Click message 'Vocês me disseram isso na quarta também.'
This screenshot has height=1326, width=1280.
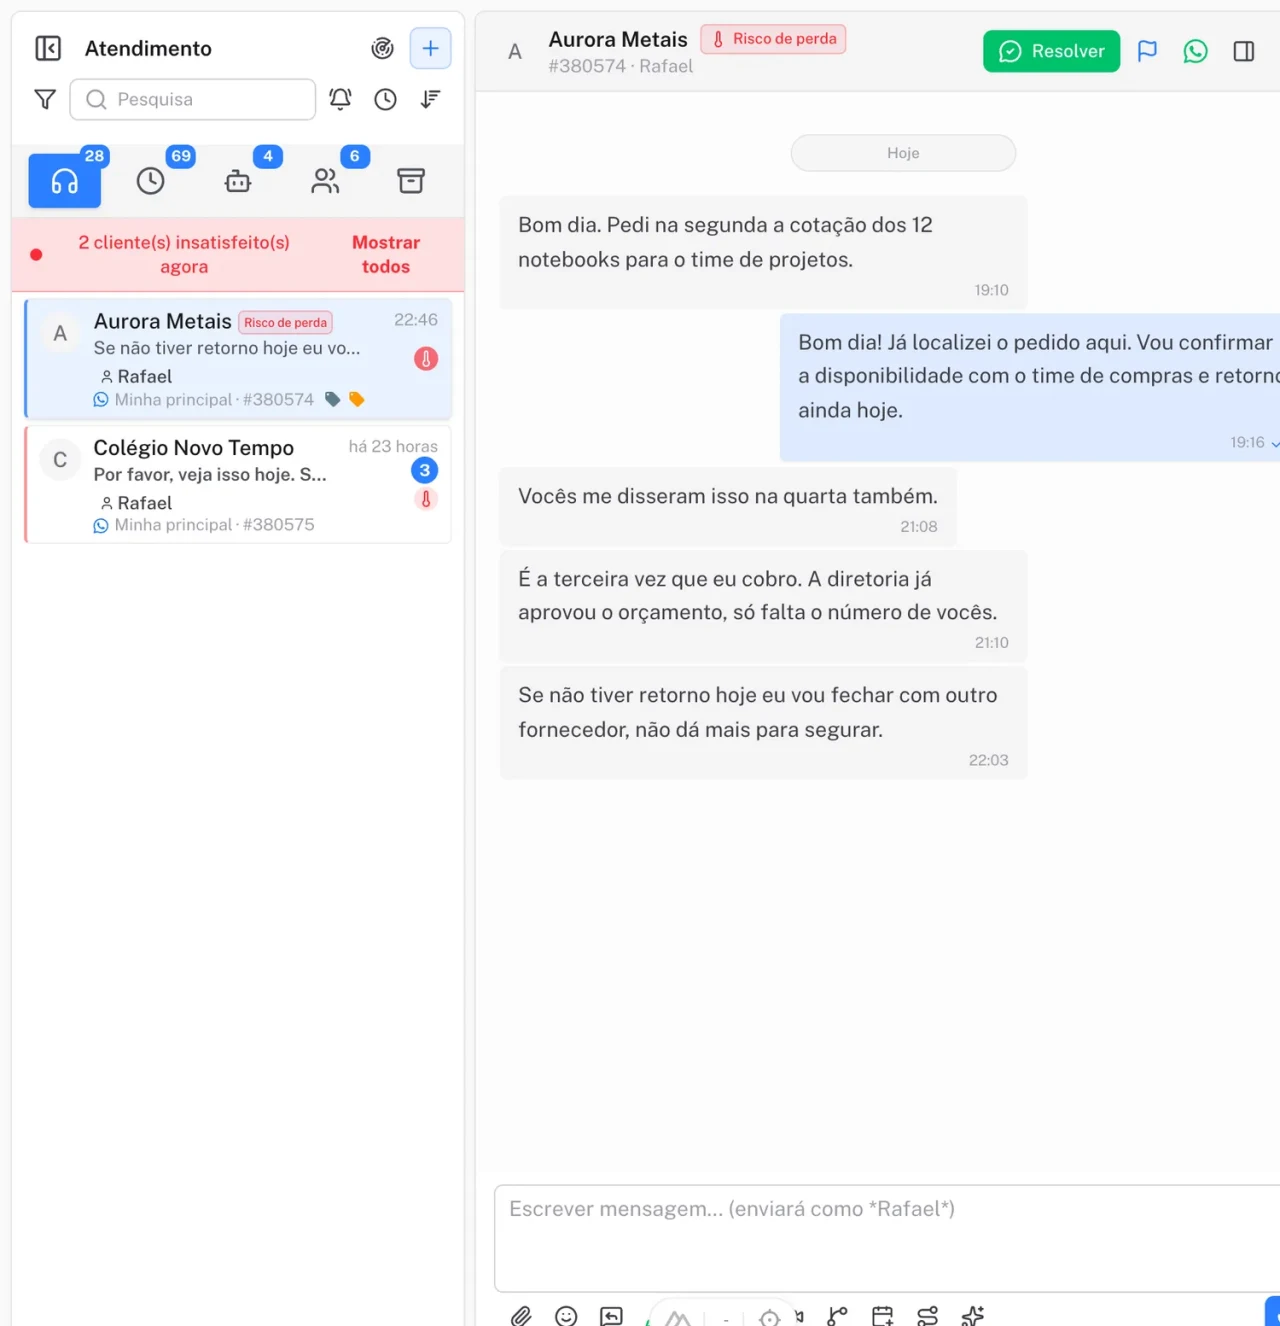pyautogui.click(x=728, y=507)
